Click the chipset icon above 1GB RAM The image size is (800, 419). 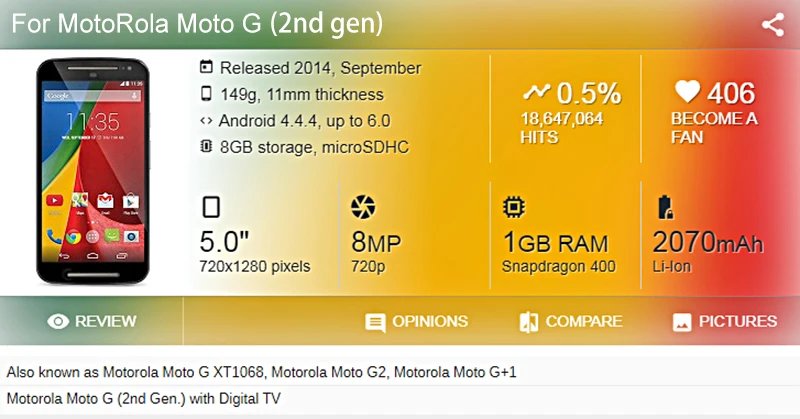pyautogui.click(x=514, y=208)
